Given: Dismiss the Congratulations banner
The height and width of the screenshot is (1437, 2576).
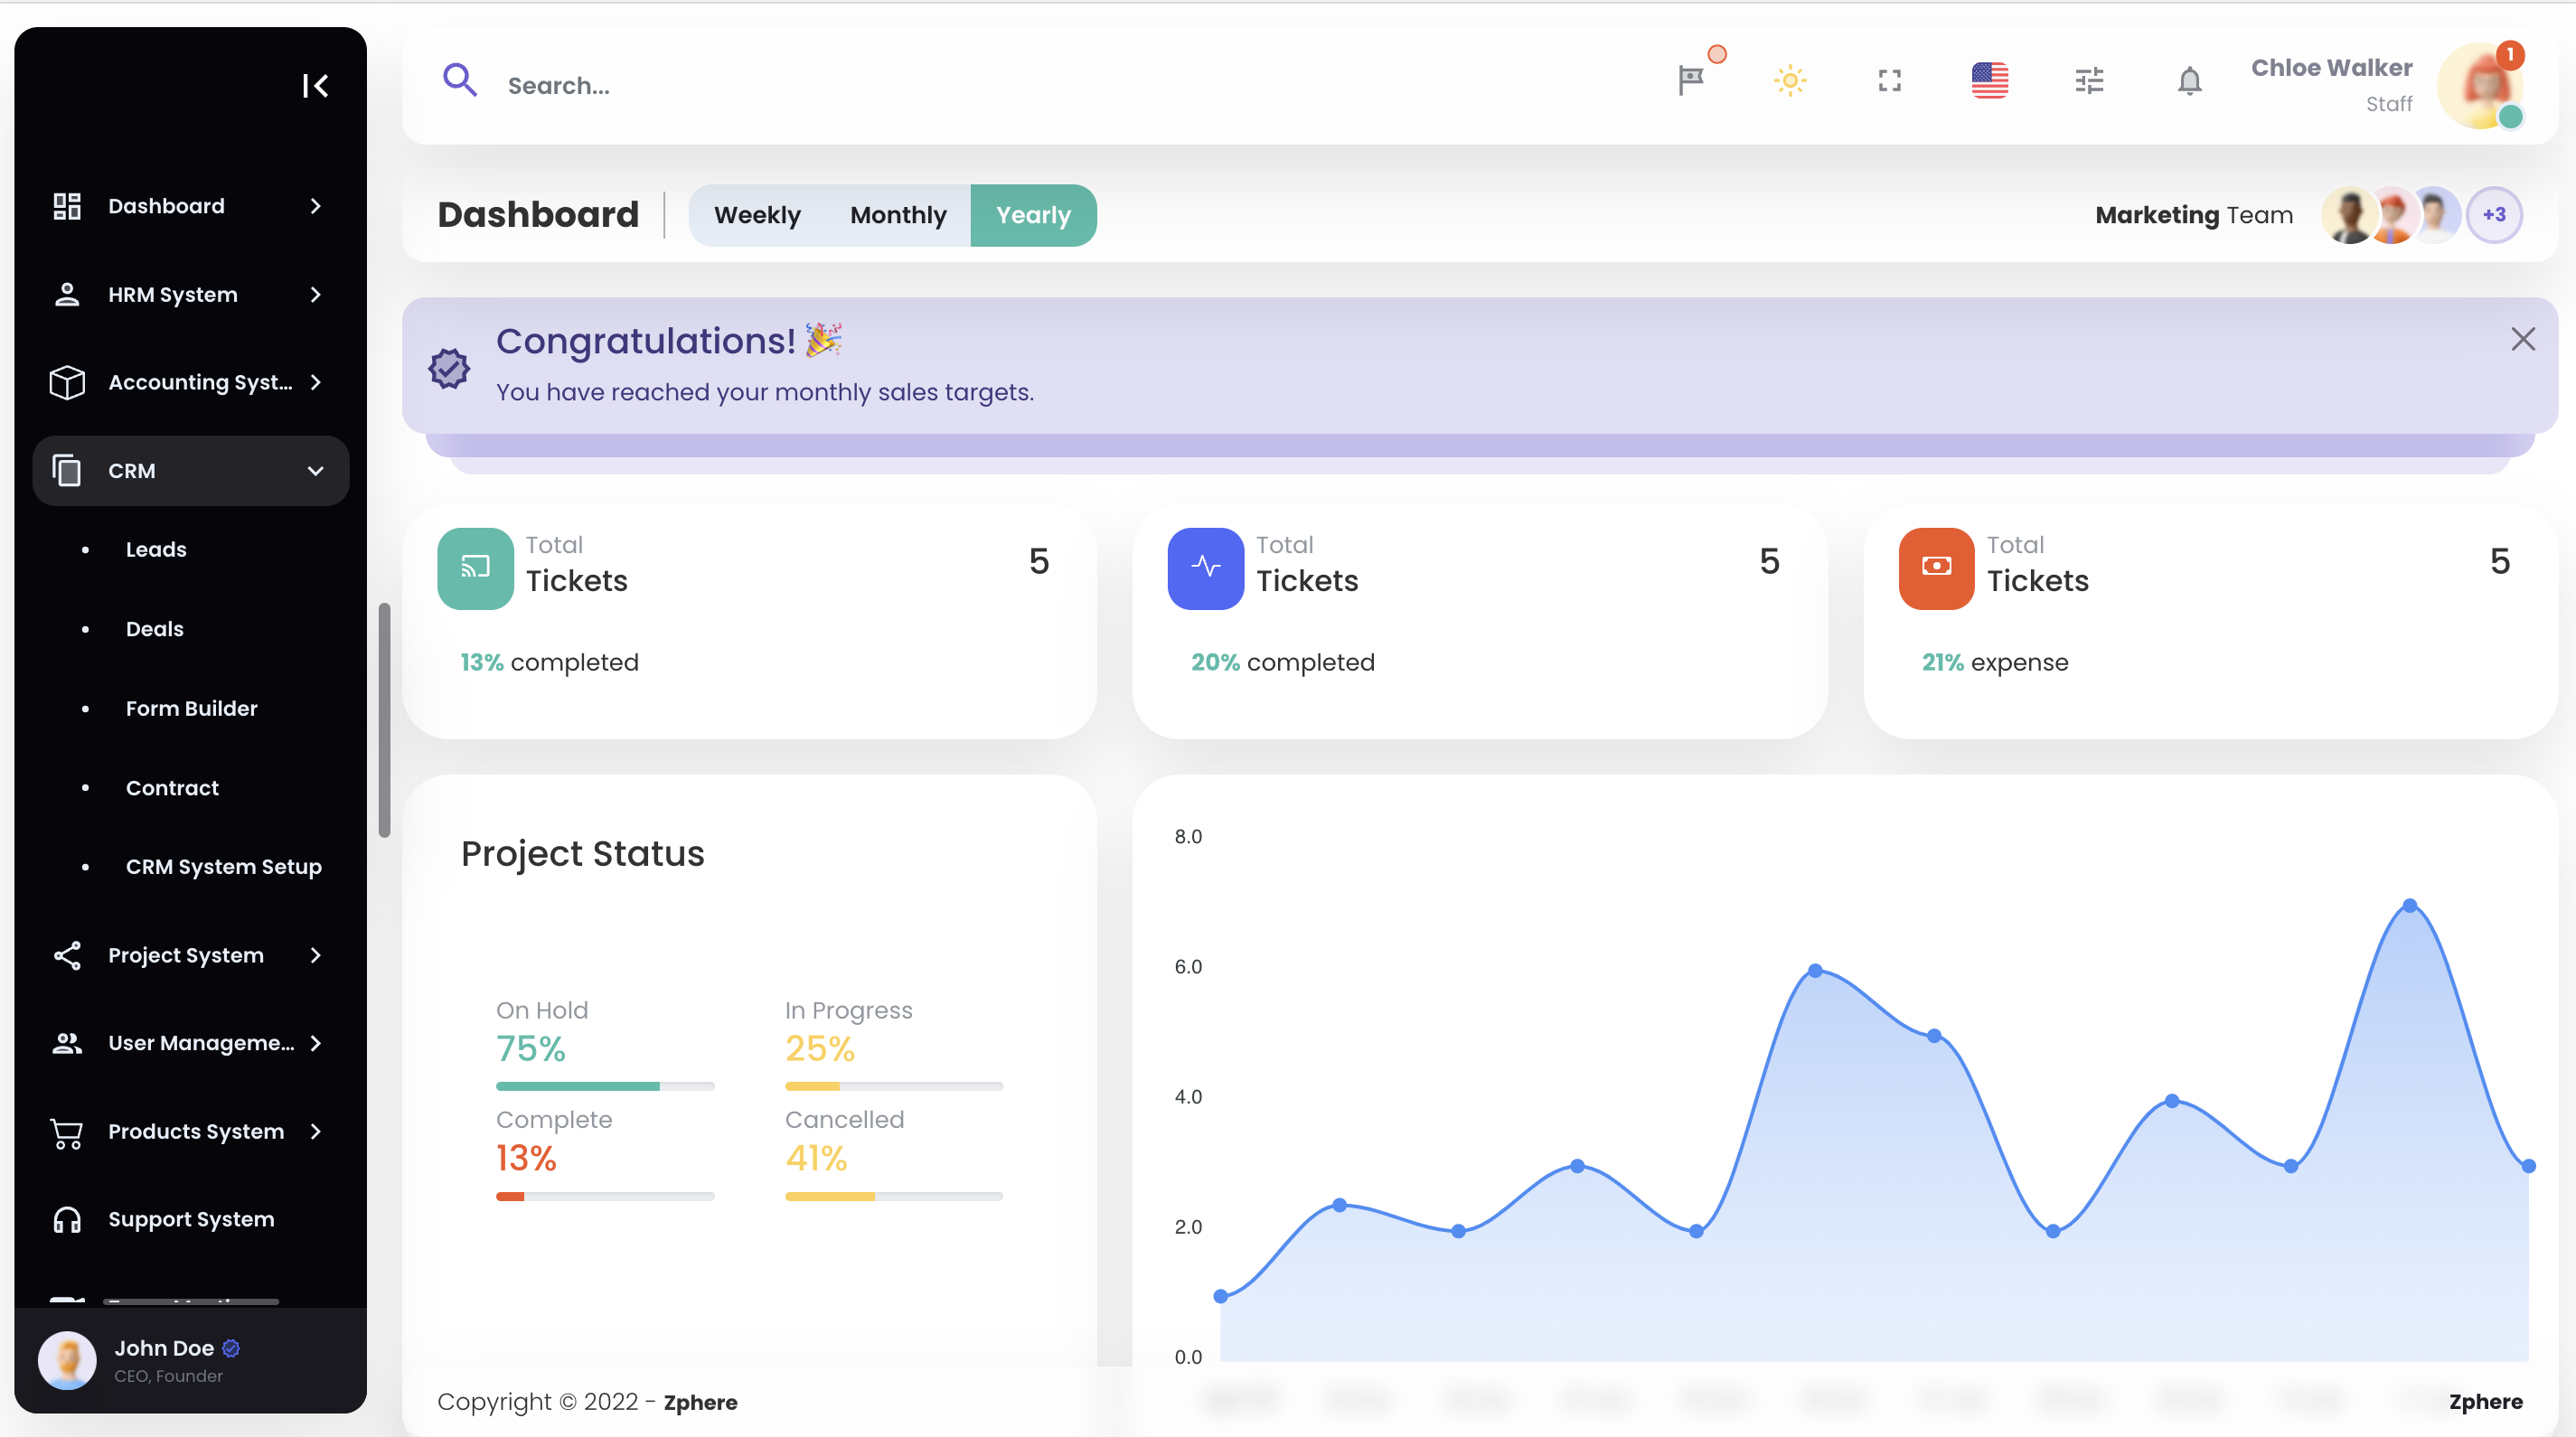Looking at the screenshot, I should tap(2522, 339).
